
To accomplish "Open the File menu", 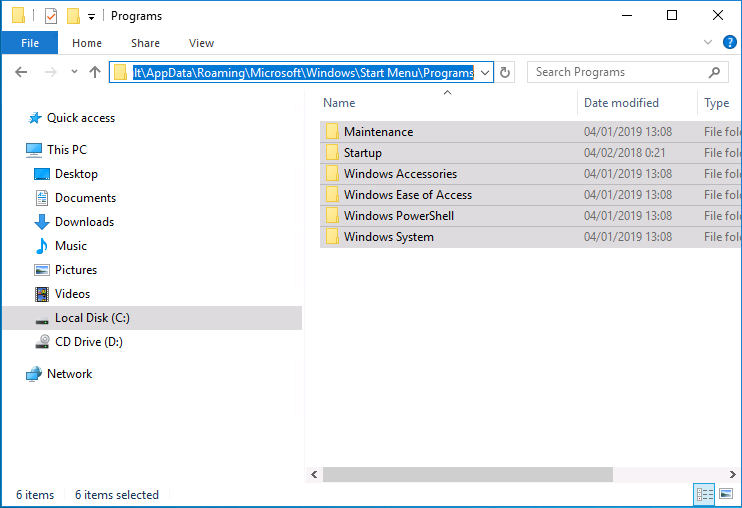I will (29, 43).
